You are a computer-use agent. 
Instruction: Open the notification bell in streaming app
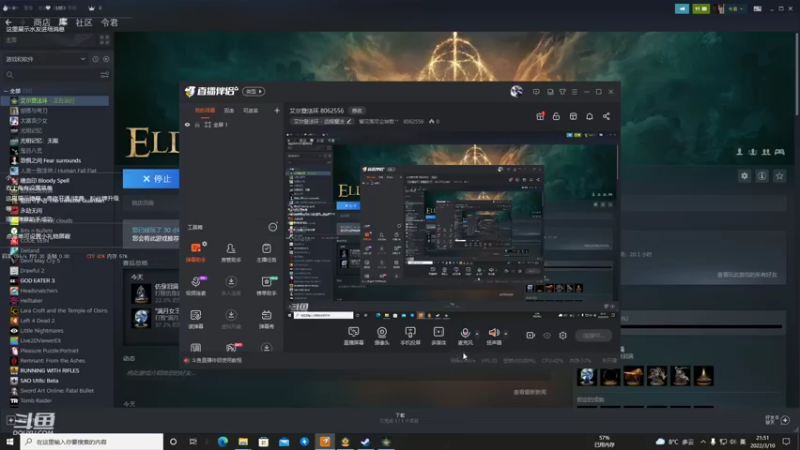point(589,116)
